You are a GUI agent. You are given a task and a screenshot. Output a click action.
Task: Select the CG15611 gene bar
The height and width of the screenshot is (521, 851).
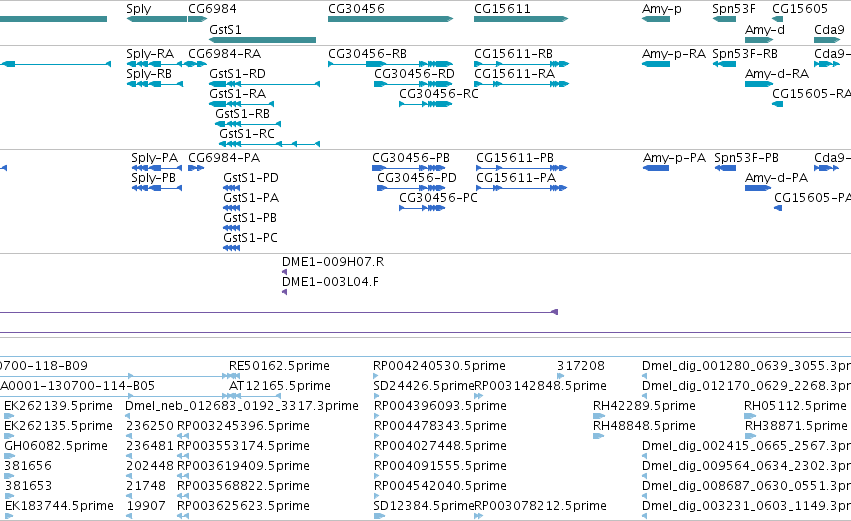(521, 19)
